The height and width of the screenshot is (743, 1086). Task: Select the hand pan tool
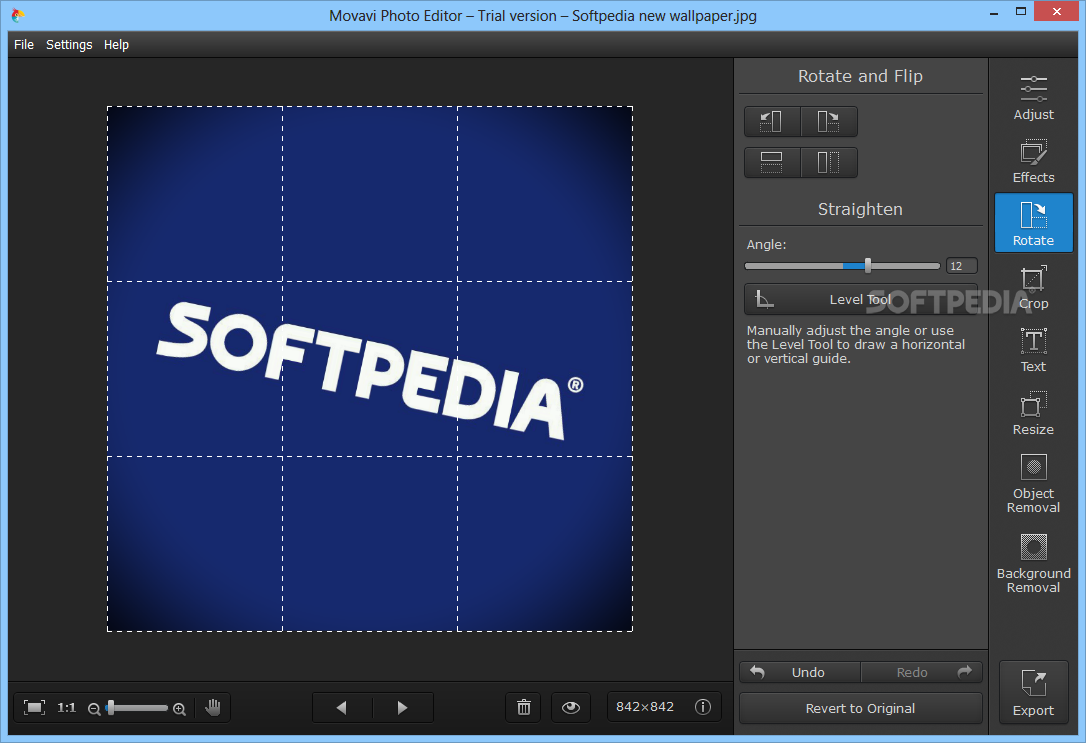[x=213, y=707]
